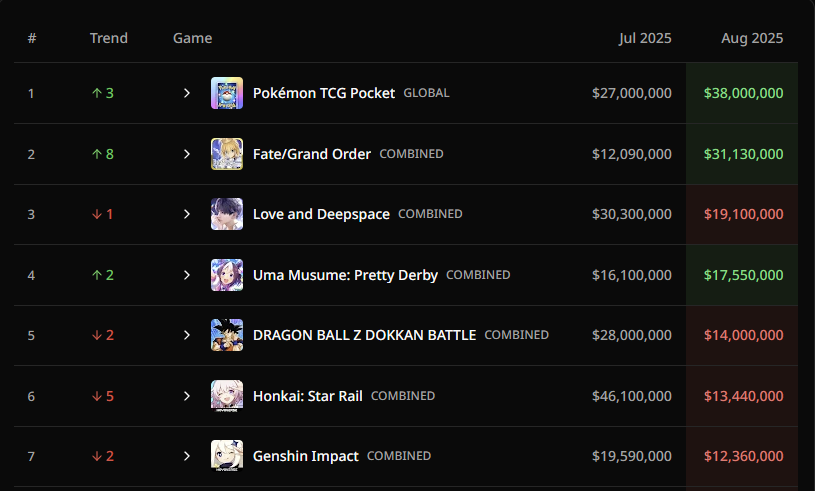
Task: Open the Honkai: Star Rail game icon
Action: tap(227, 396)
